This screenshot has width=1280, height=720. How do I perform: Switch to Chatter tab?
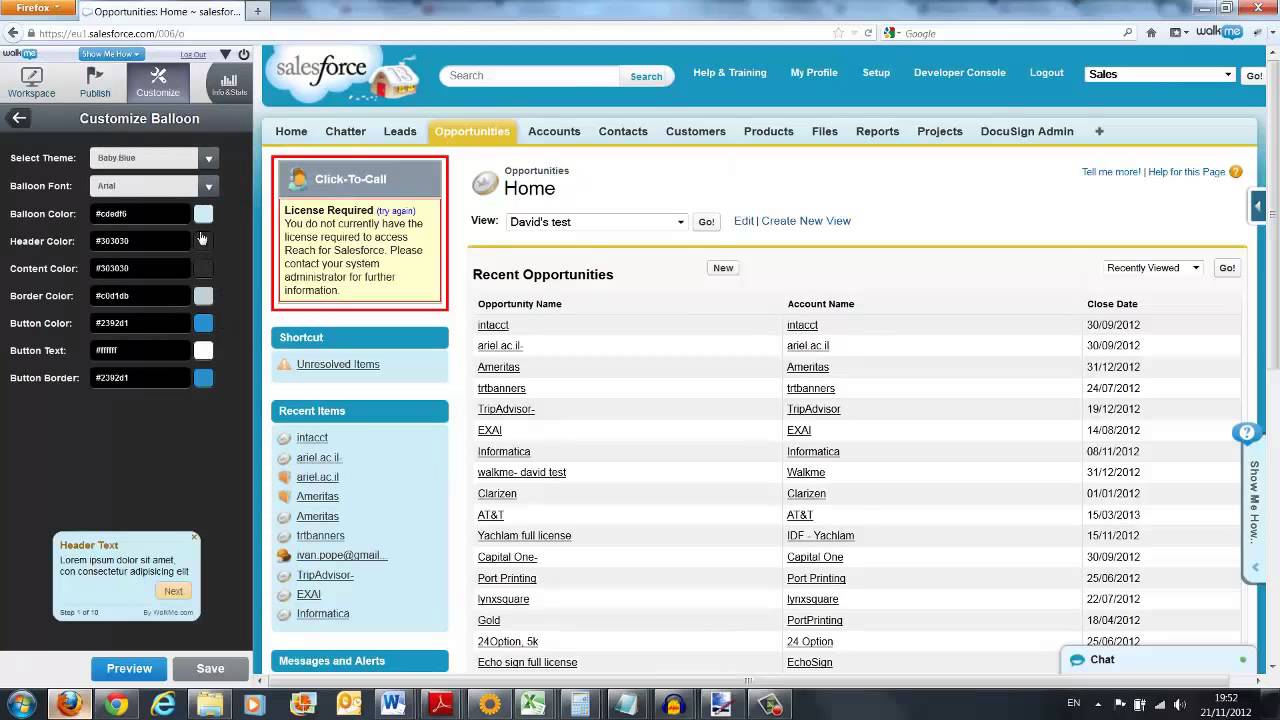(x=345, y=131)
